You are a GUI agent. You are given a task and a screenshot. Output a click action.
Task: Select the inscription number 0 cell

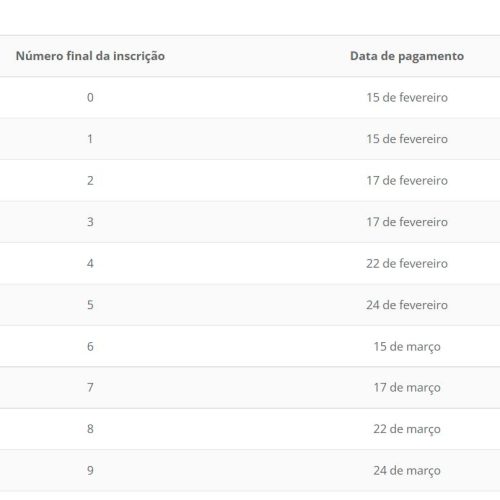pos(90,97)
